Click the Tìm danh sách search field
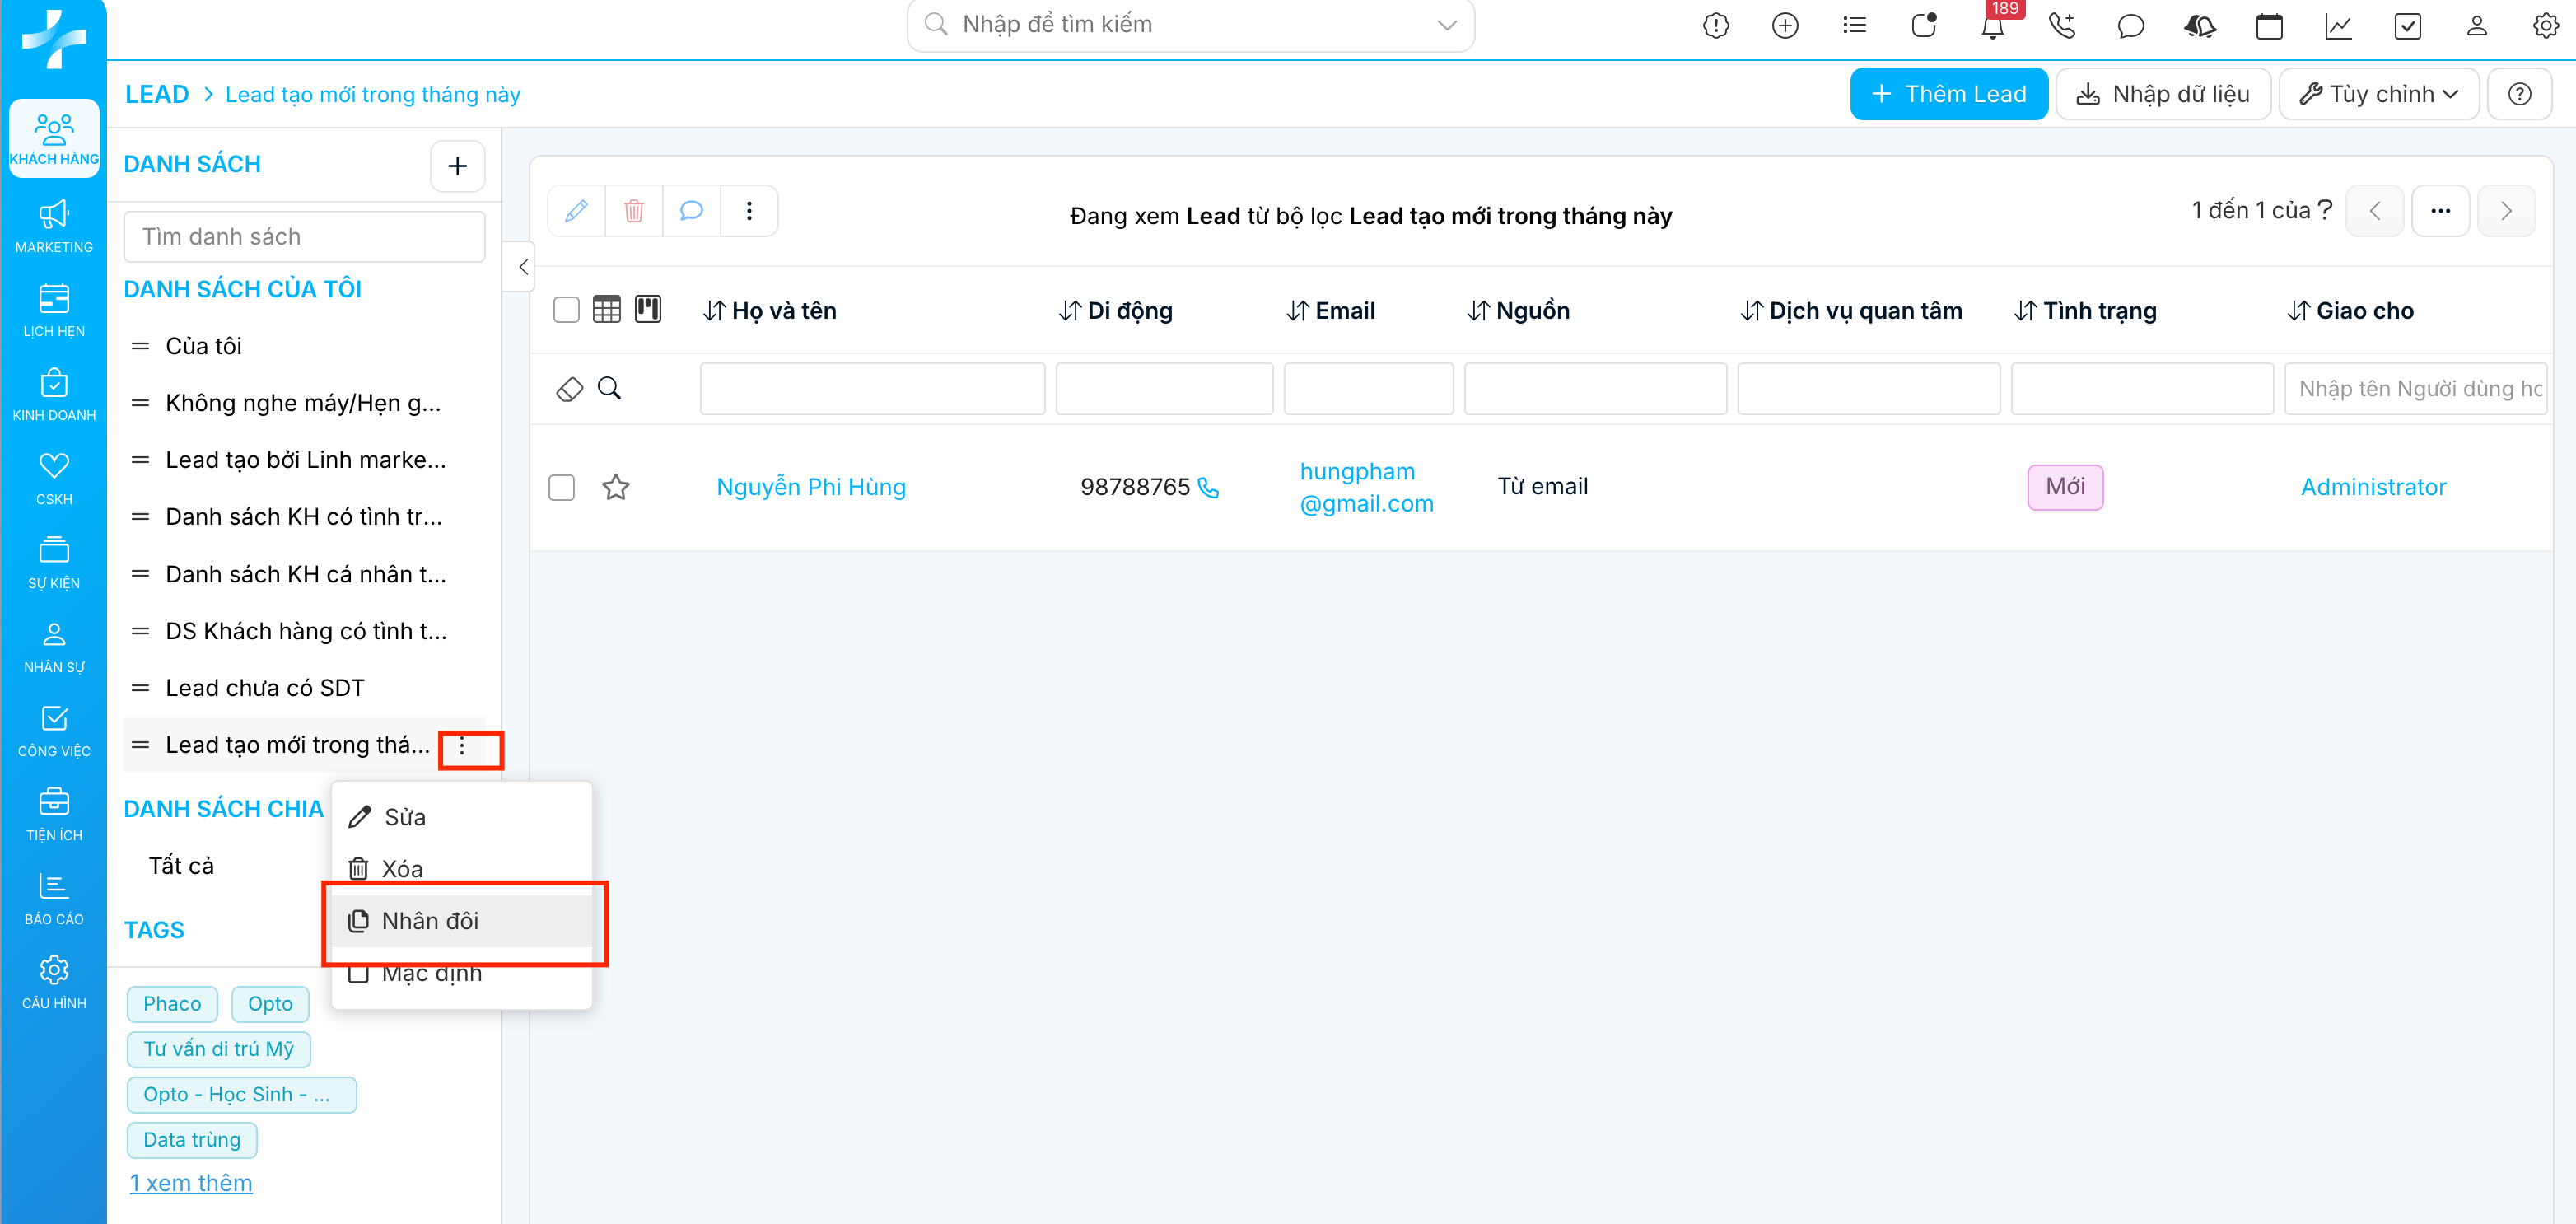 [304, 237]
